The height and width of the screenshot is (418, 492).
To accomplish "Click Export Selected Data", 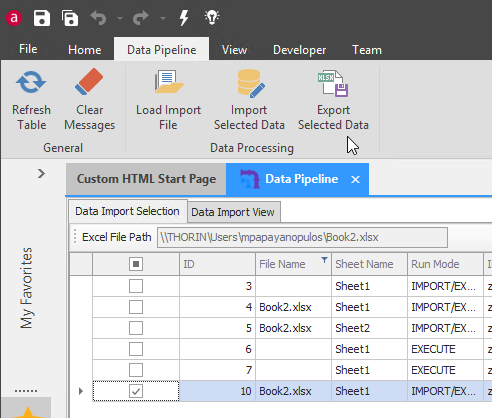I will click(333, 99).
